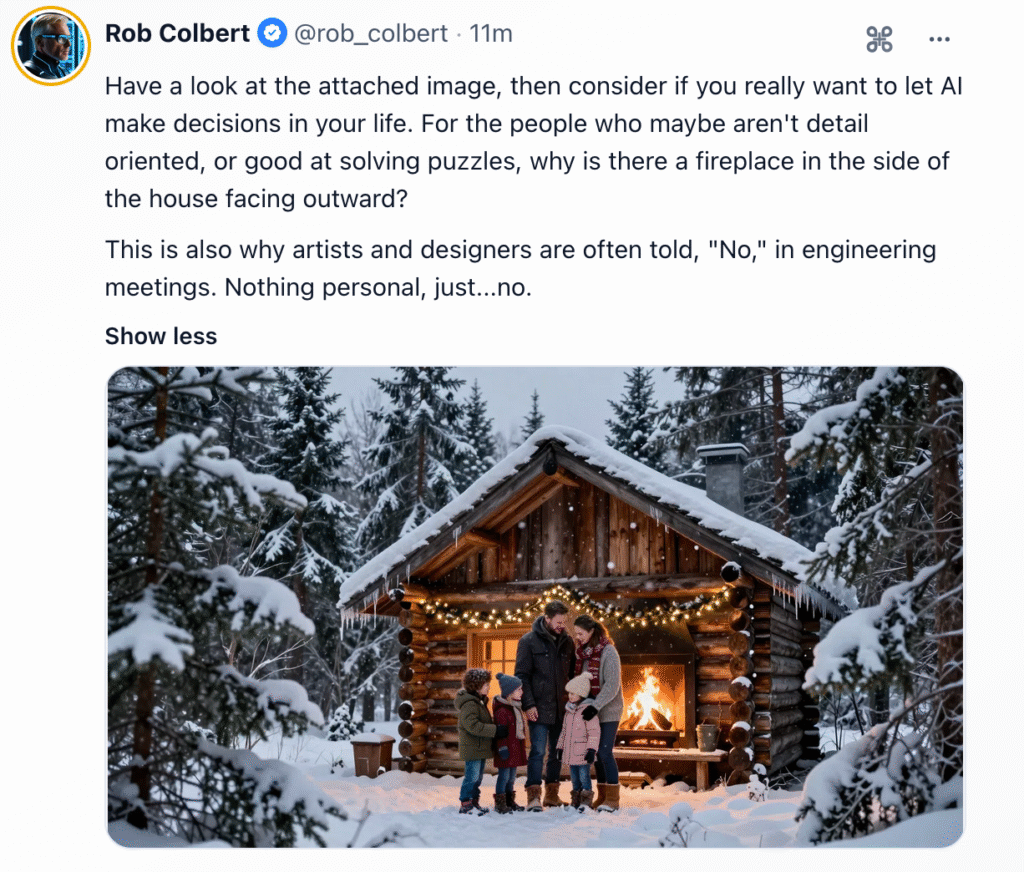1024x872 pixels.
Task: Open the Rob Colbert display name link
Action: coord(177,34)
